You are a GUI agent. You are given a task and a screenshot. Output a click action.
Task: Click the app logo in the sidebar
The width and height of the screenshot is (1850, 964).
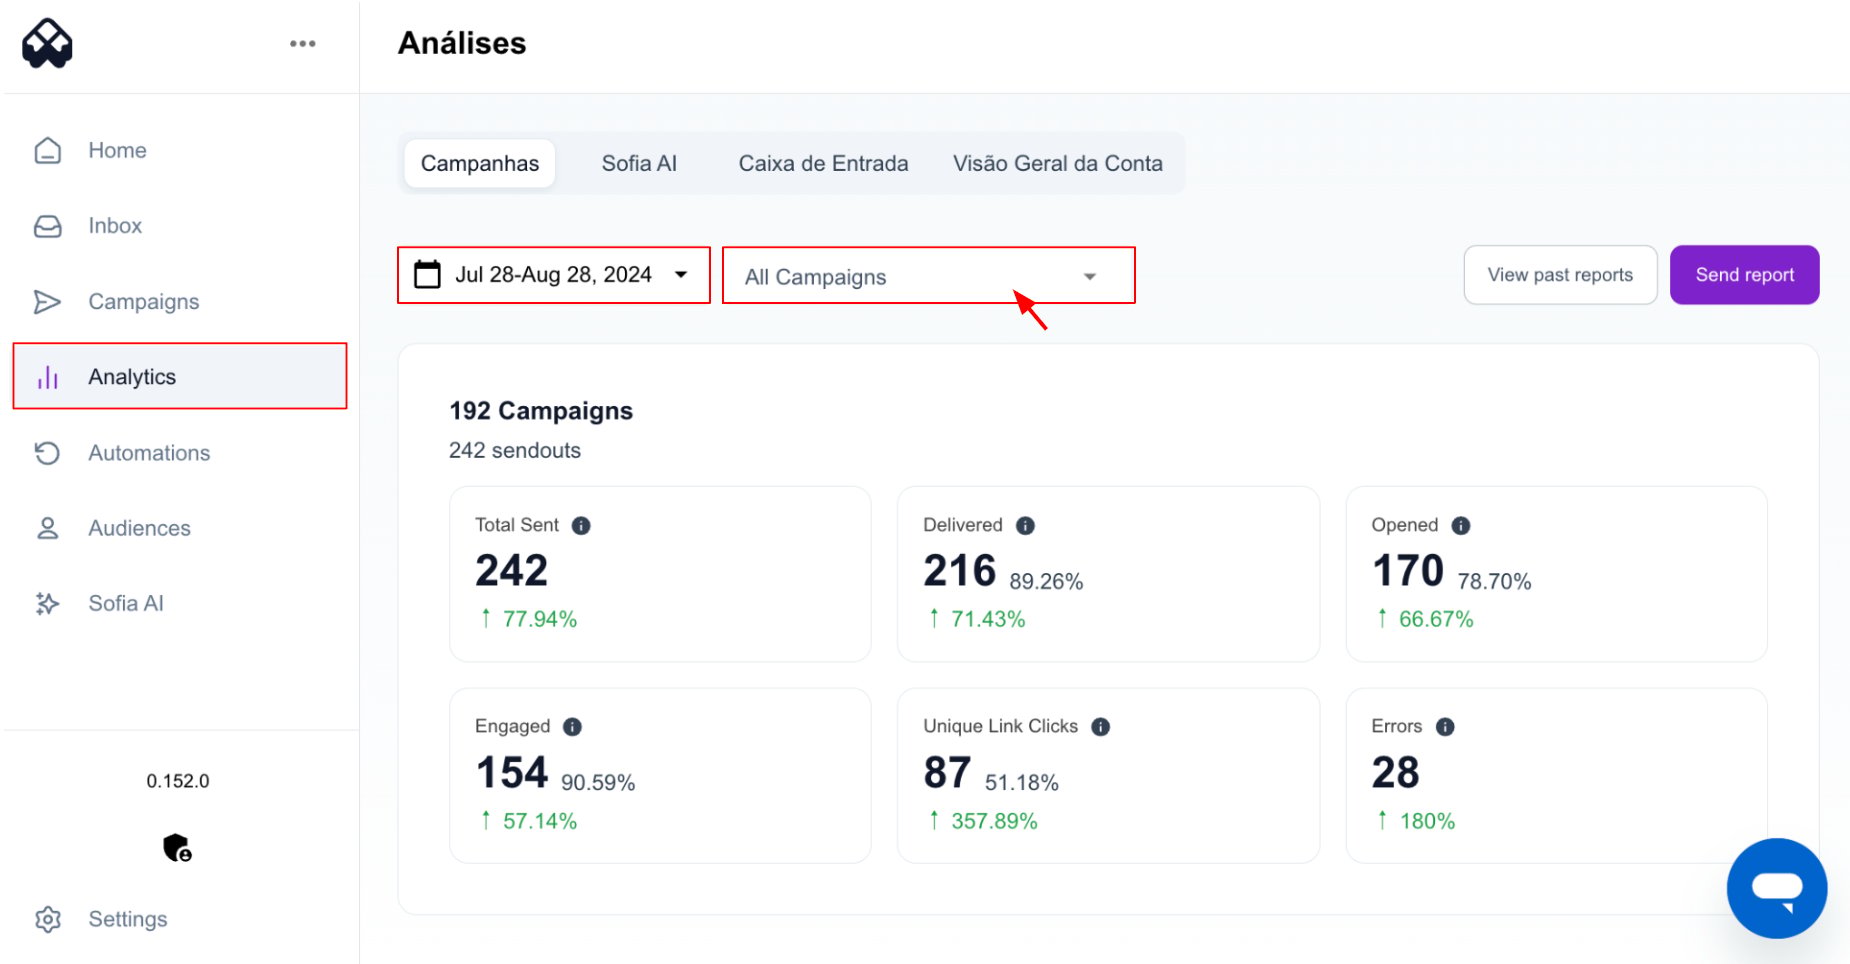47,43
